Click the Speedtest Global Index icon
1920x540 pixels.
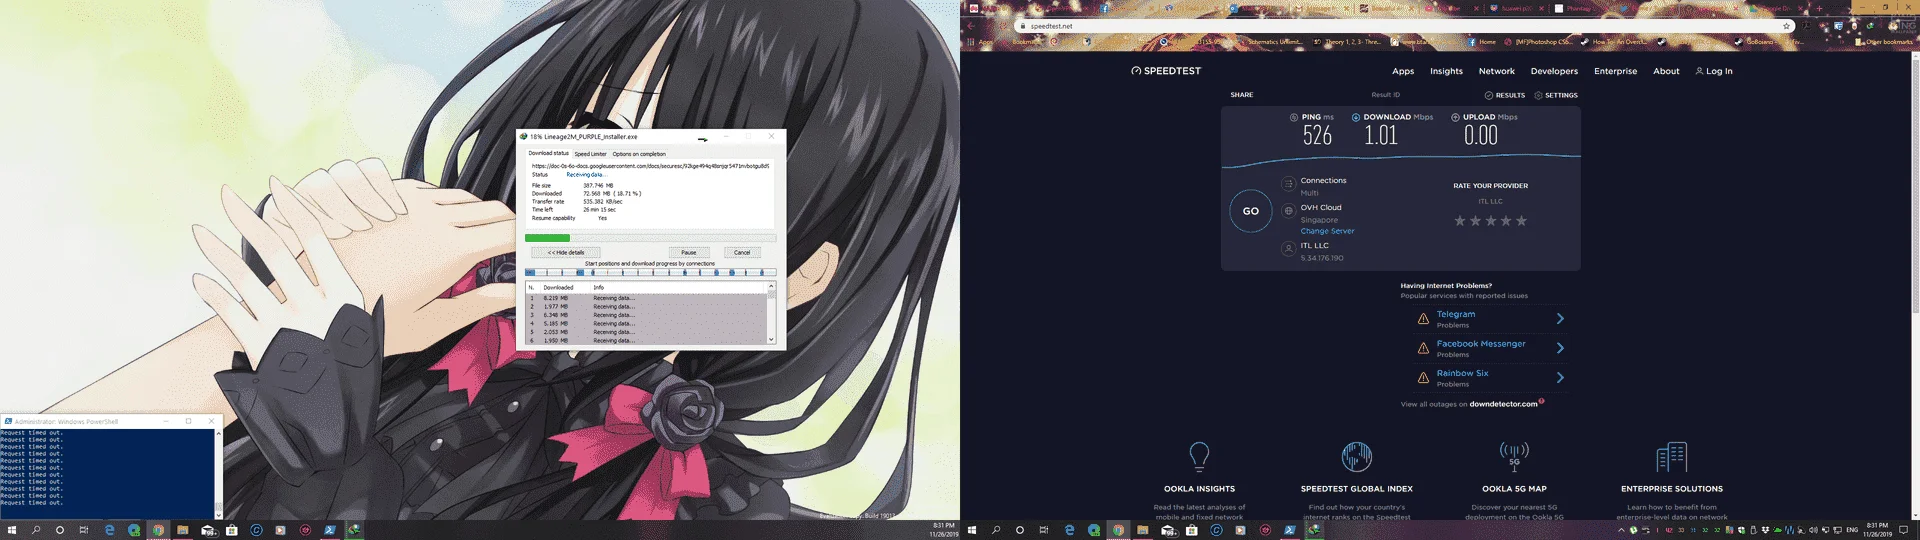point(1356,456)
